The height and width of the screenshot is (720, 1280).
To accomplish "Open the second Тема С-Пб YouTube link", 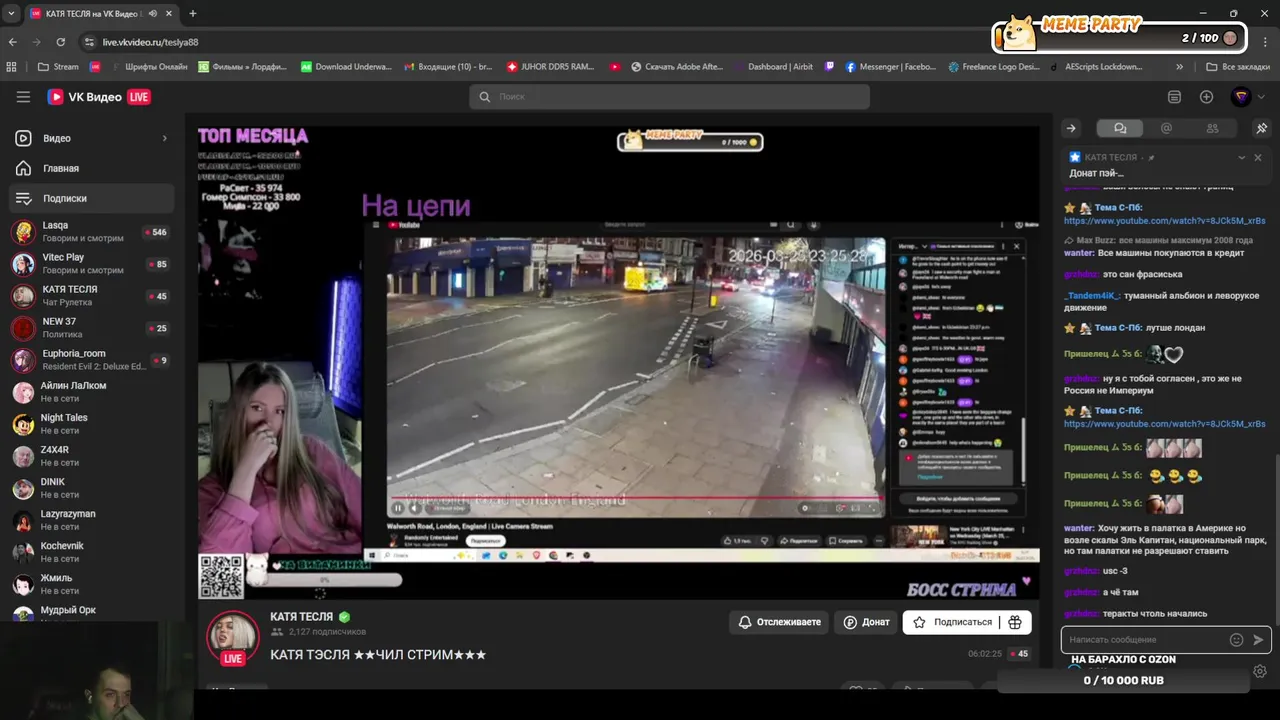I will pos(1164,424).
